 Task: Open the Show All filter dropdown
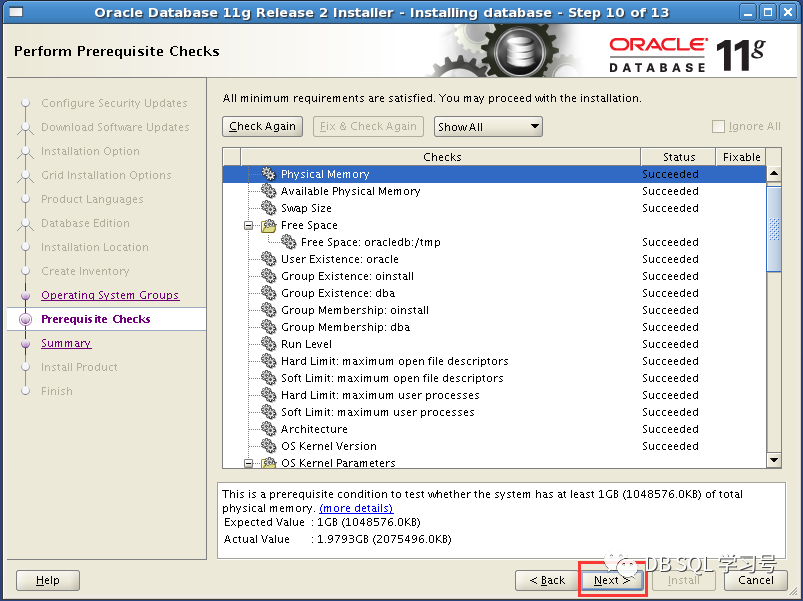[488, 126]
